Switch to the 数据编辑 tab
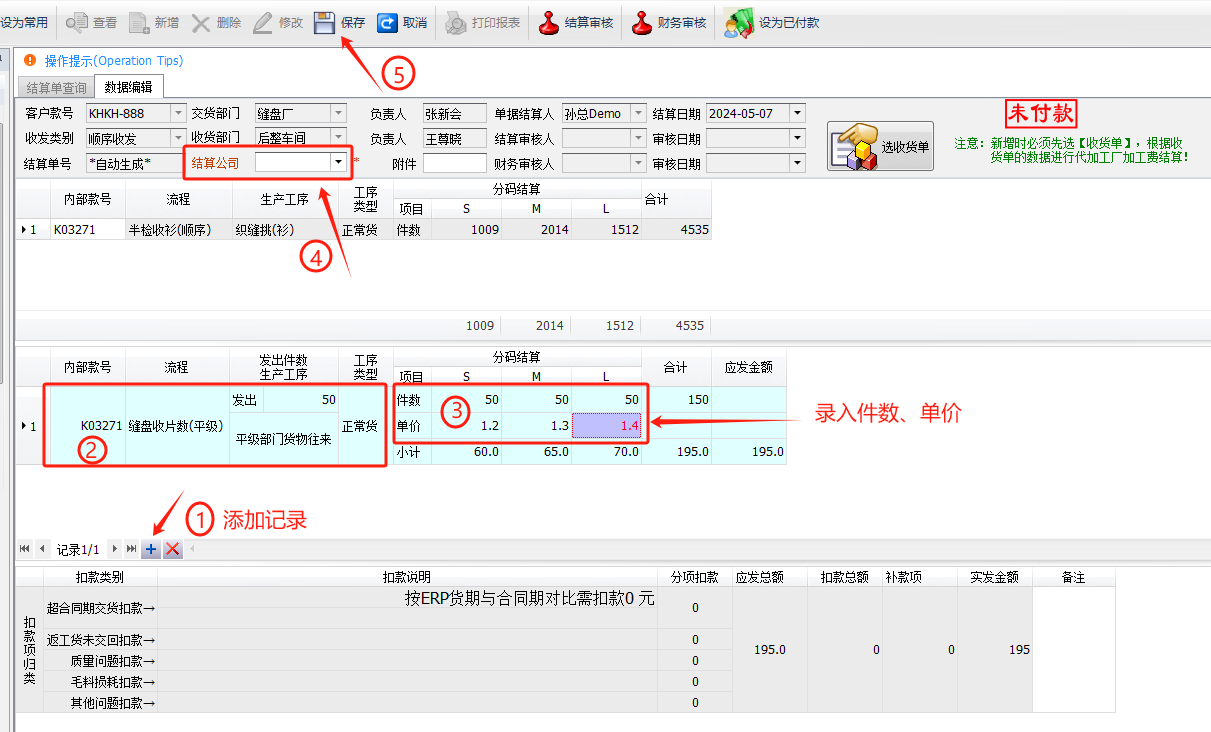 pos(128,87)
